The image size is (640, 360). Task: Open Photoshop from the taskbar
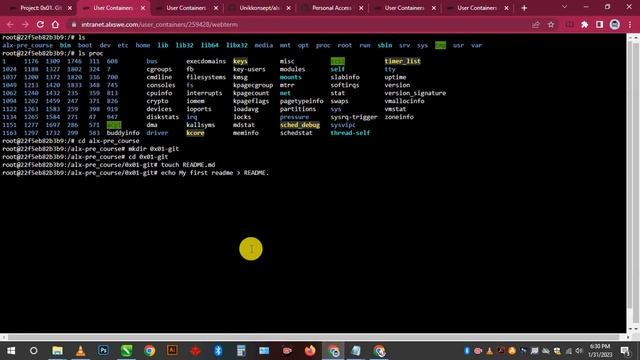click(x=103, y=351)
